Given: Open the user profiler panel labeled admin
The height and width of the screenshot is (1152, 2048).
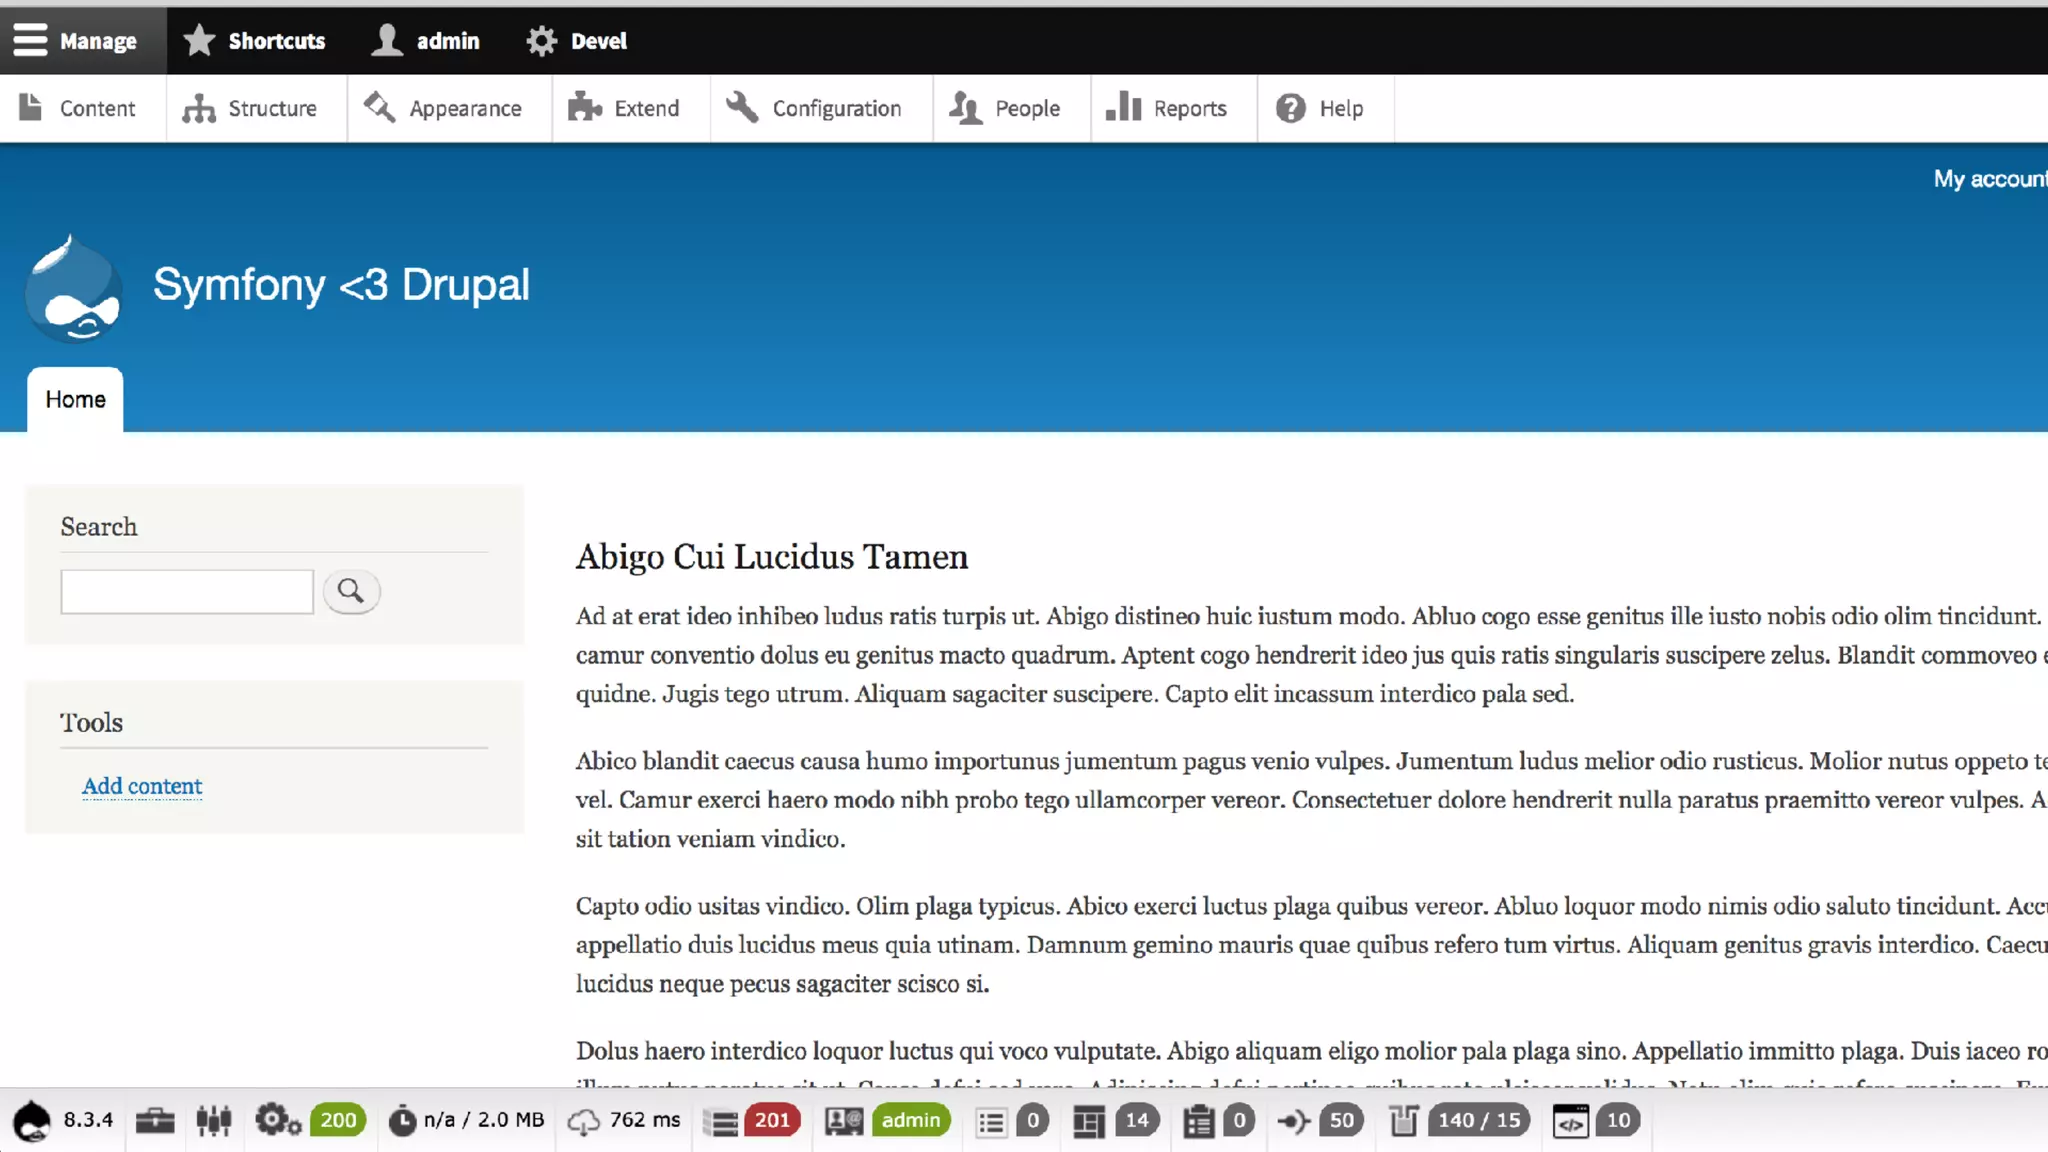Looking at the screenshot, I should pyautogui.click(x=844, y=1121).
